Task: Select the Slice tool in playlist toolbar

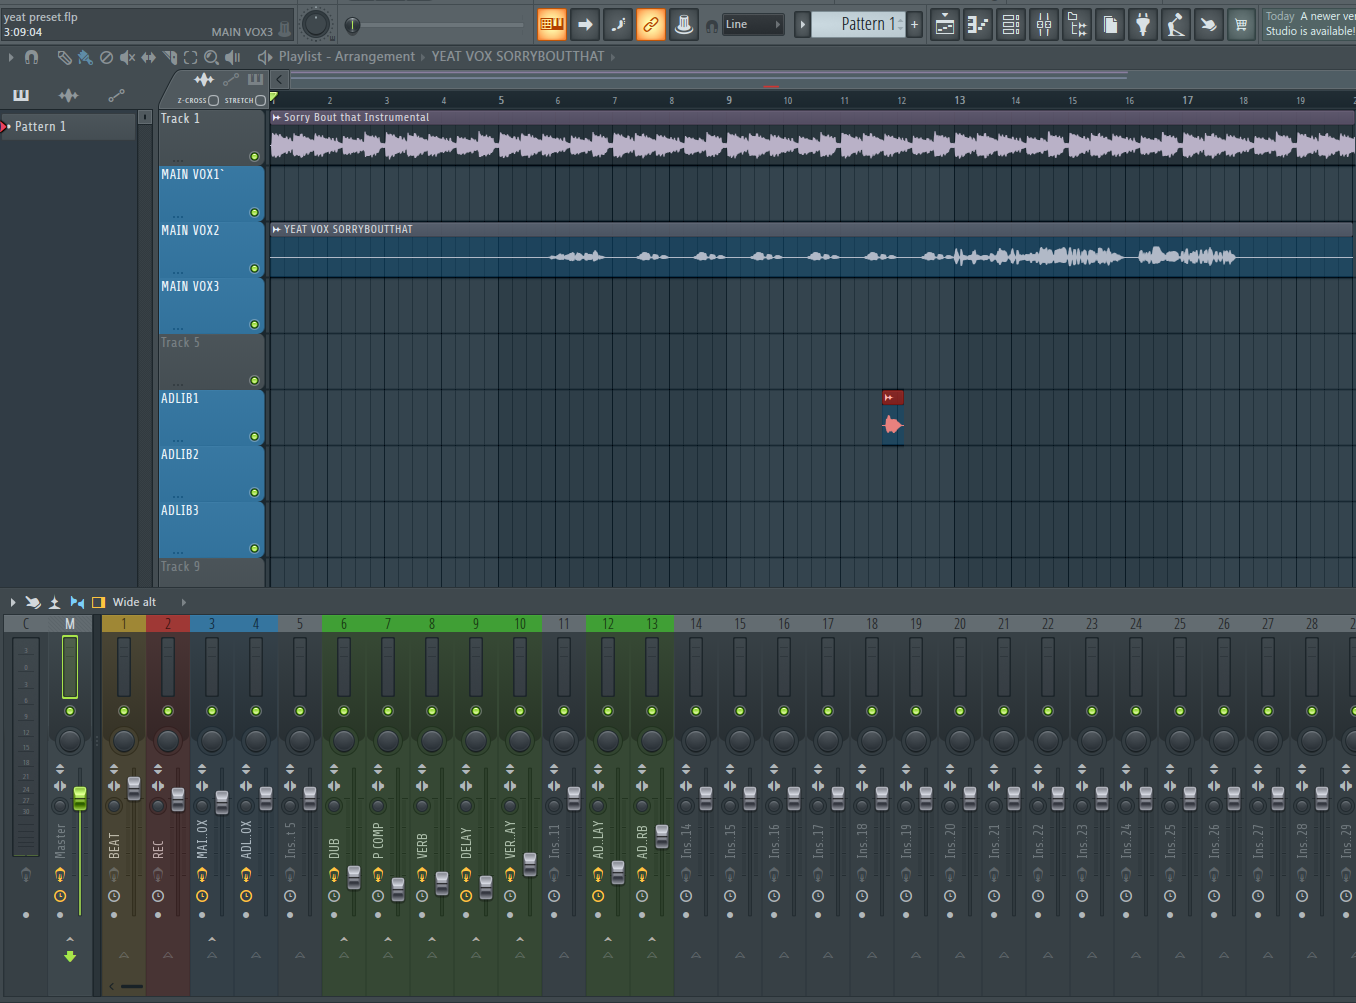Action: tap(169, 57)
